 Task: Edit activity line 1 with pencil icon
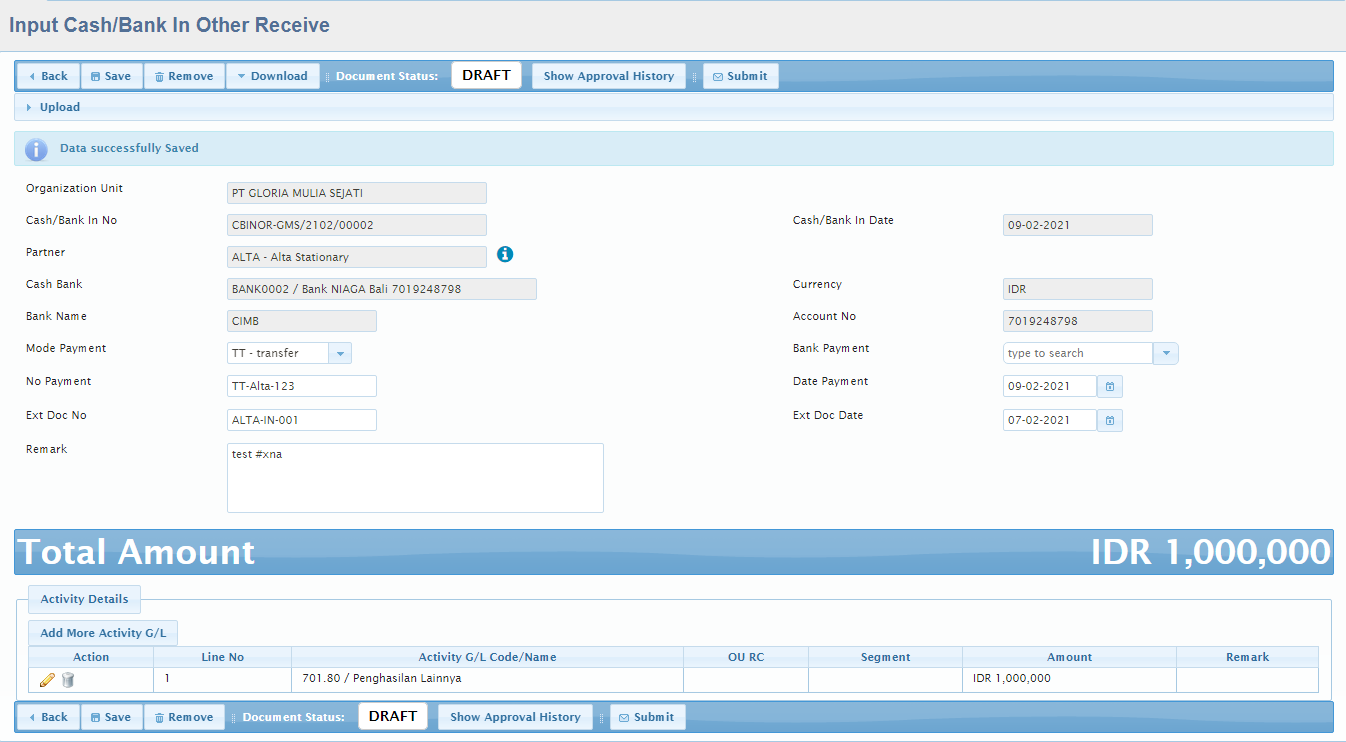tap(47, 680)
